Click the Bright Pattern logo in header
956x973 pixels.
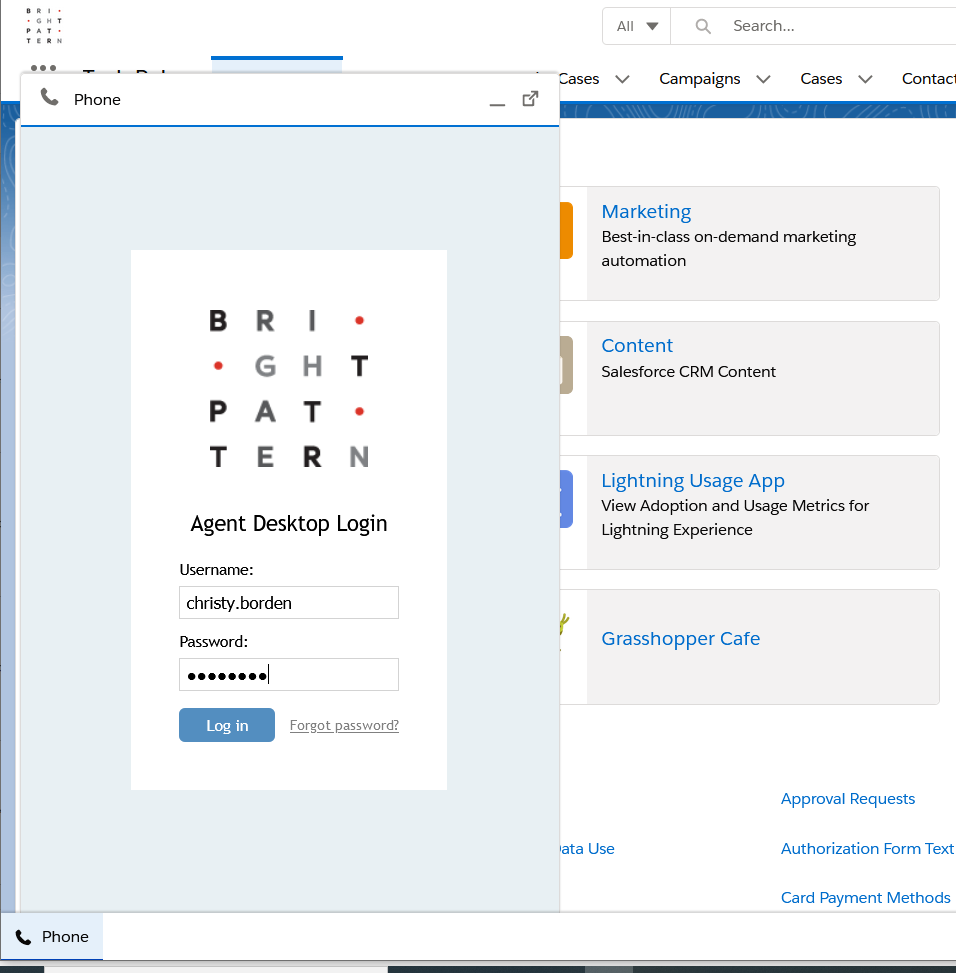44,25
